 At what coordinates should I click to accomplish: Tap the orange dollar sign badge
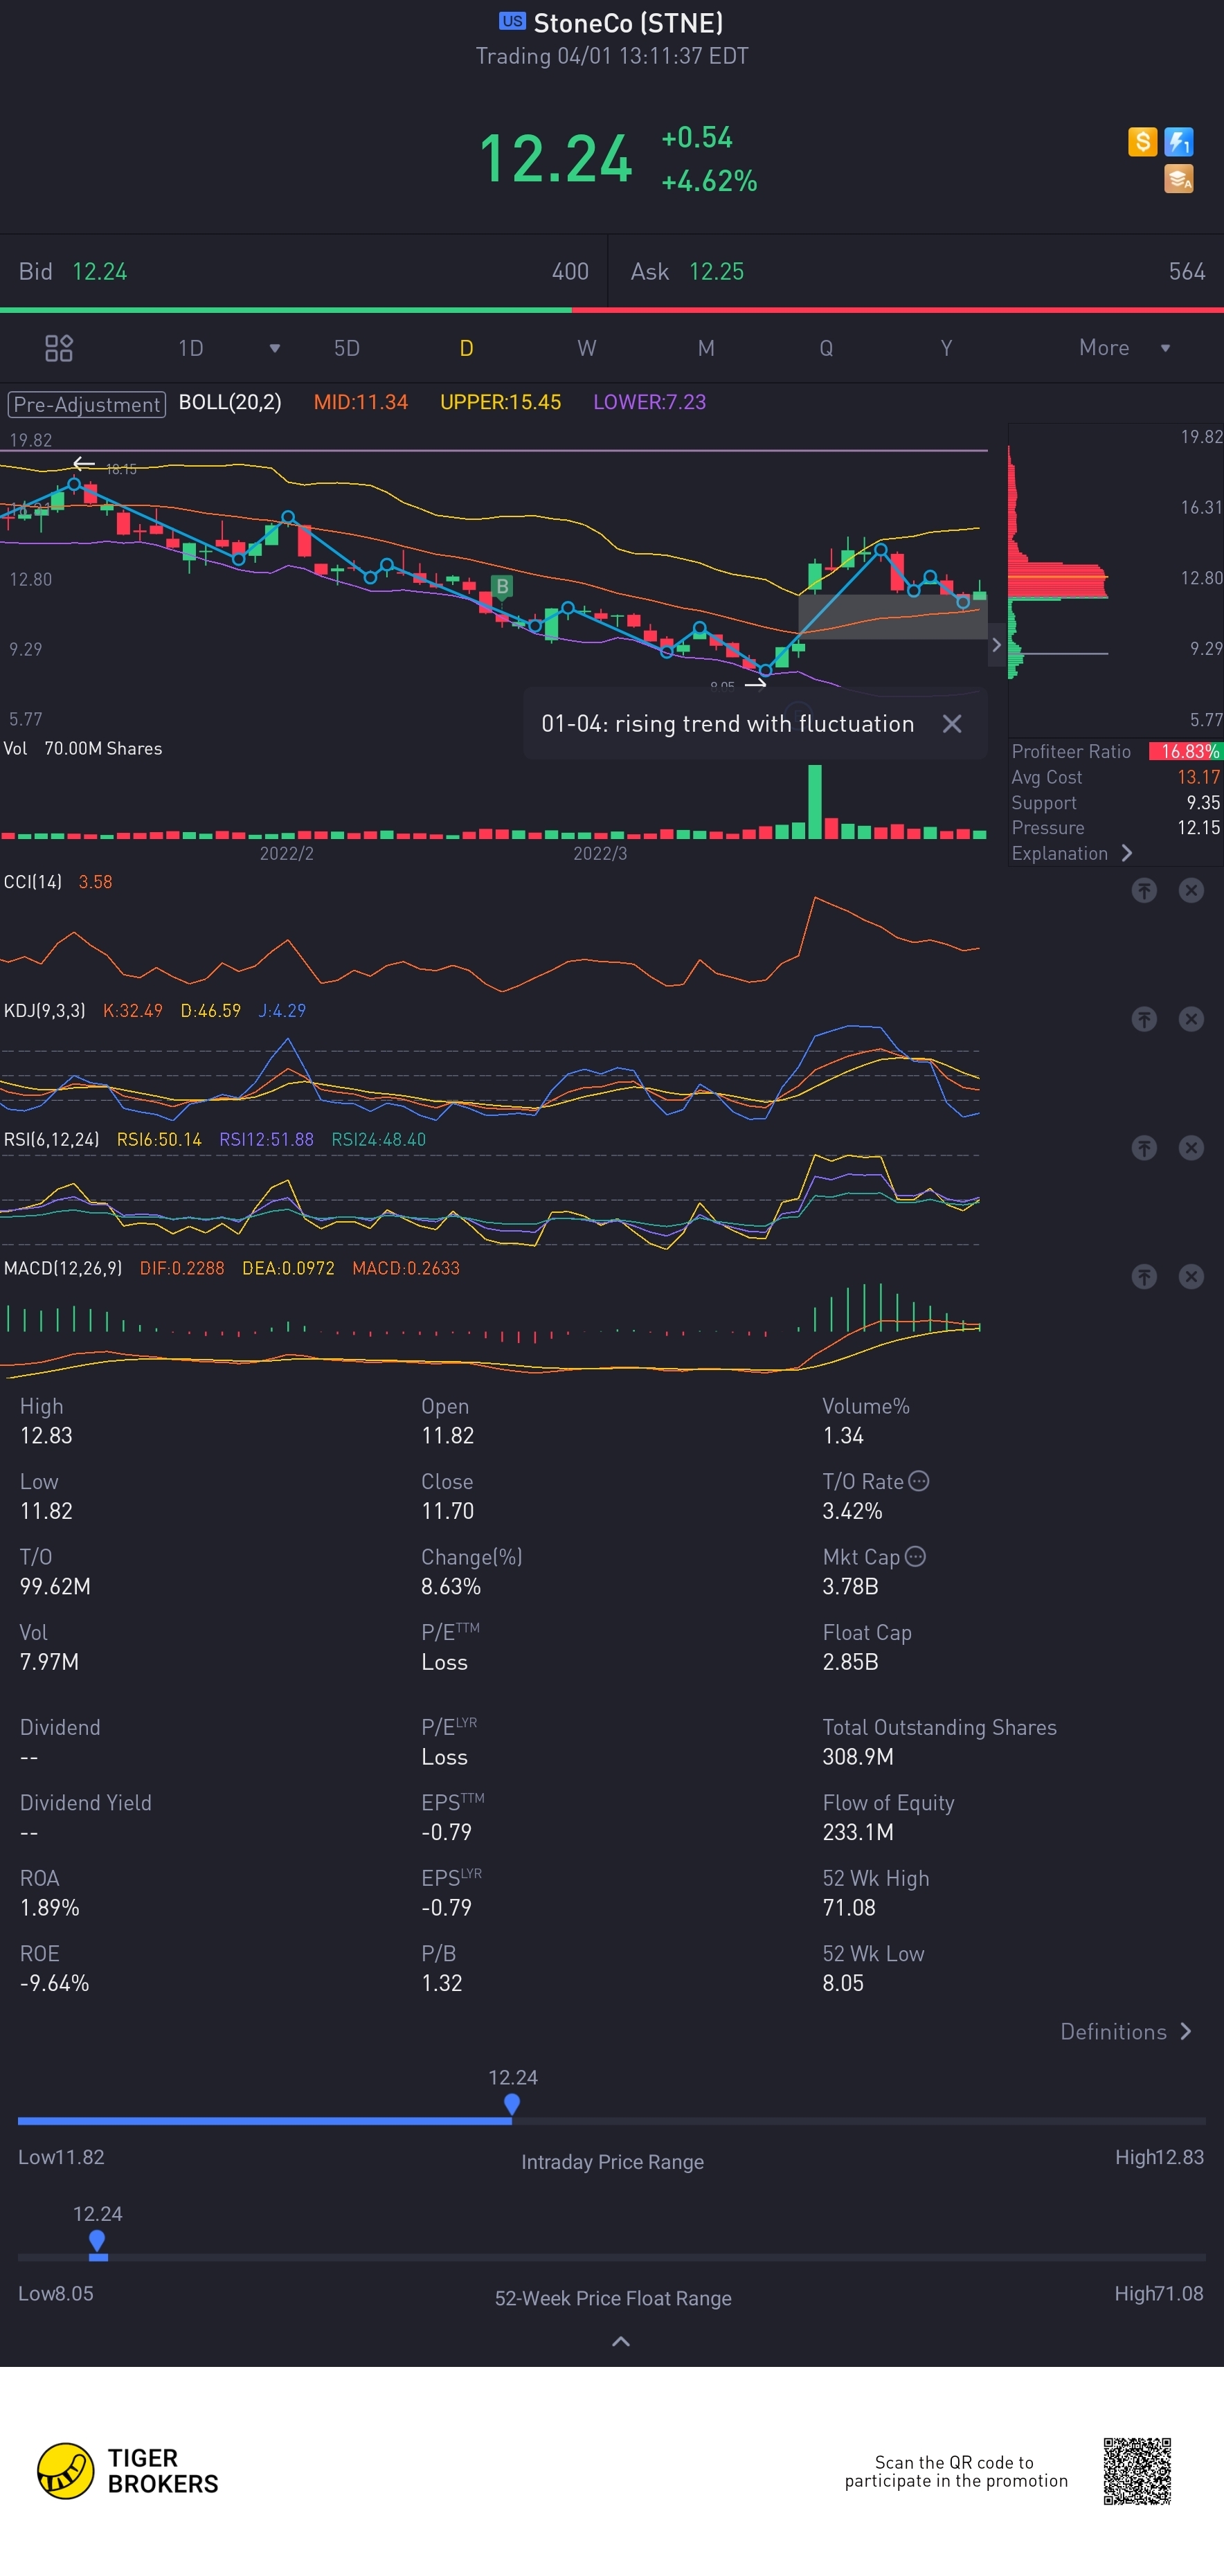(1142, 142)
